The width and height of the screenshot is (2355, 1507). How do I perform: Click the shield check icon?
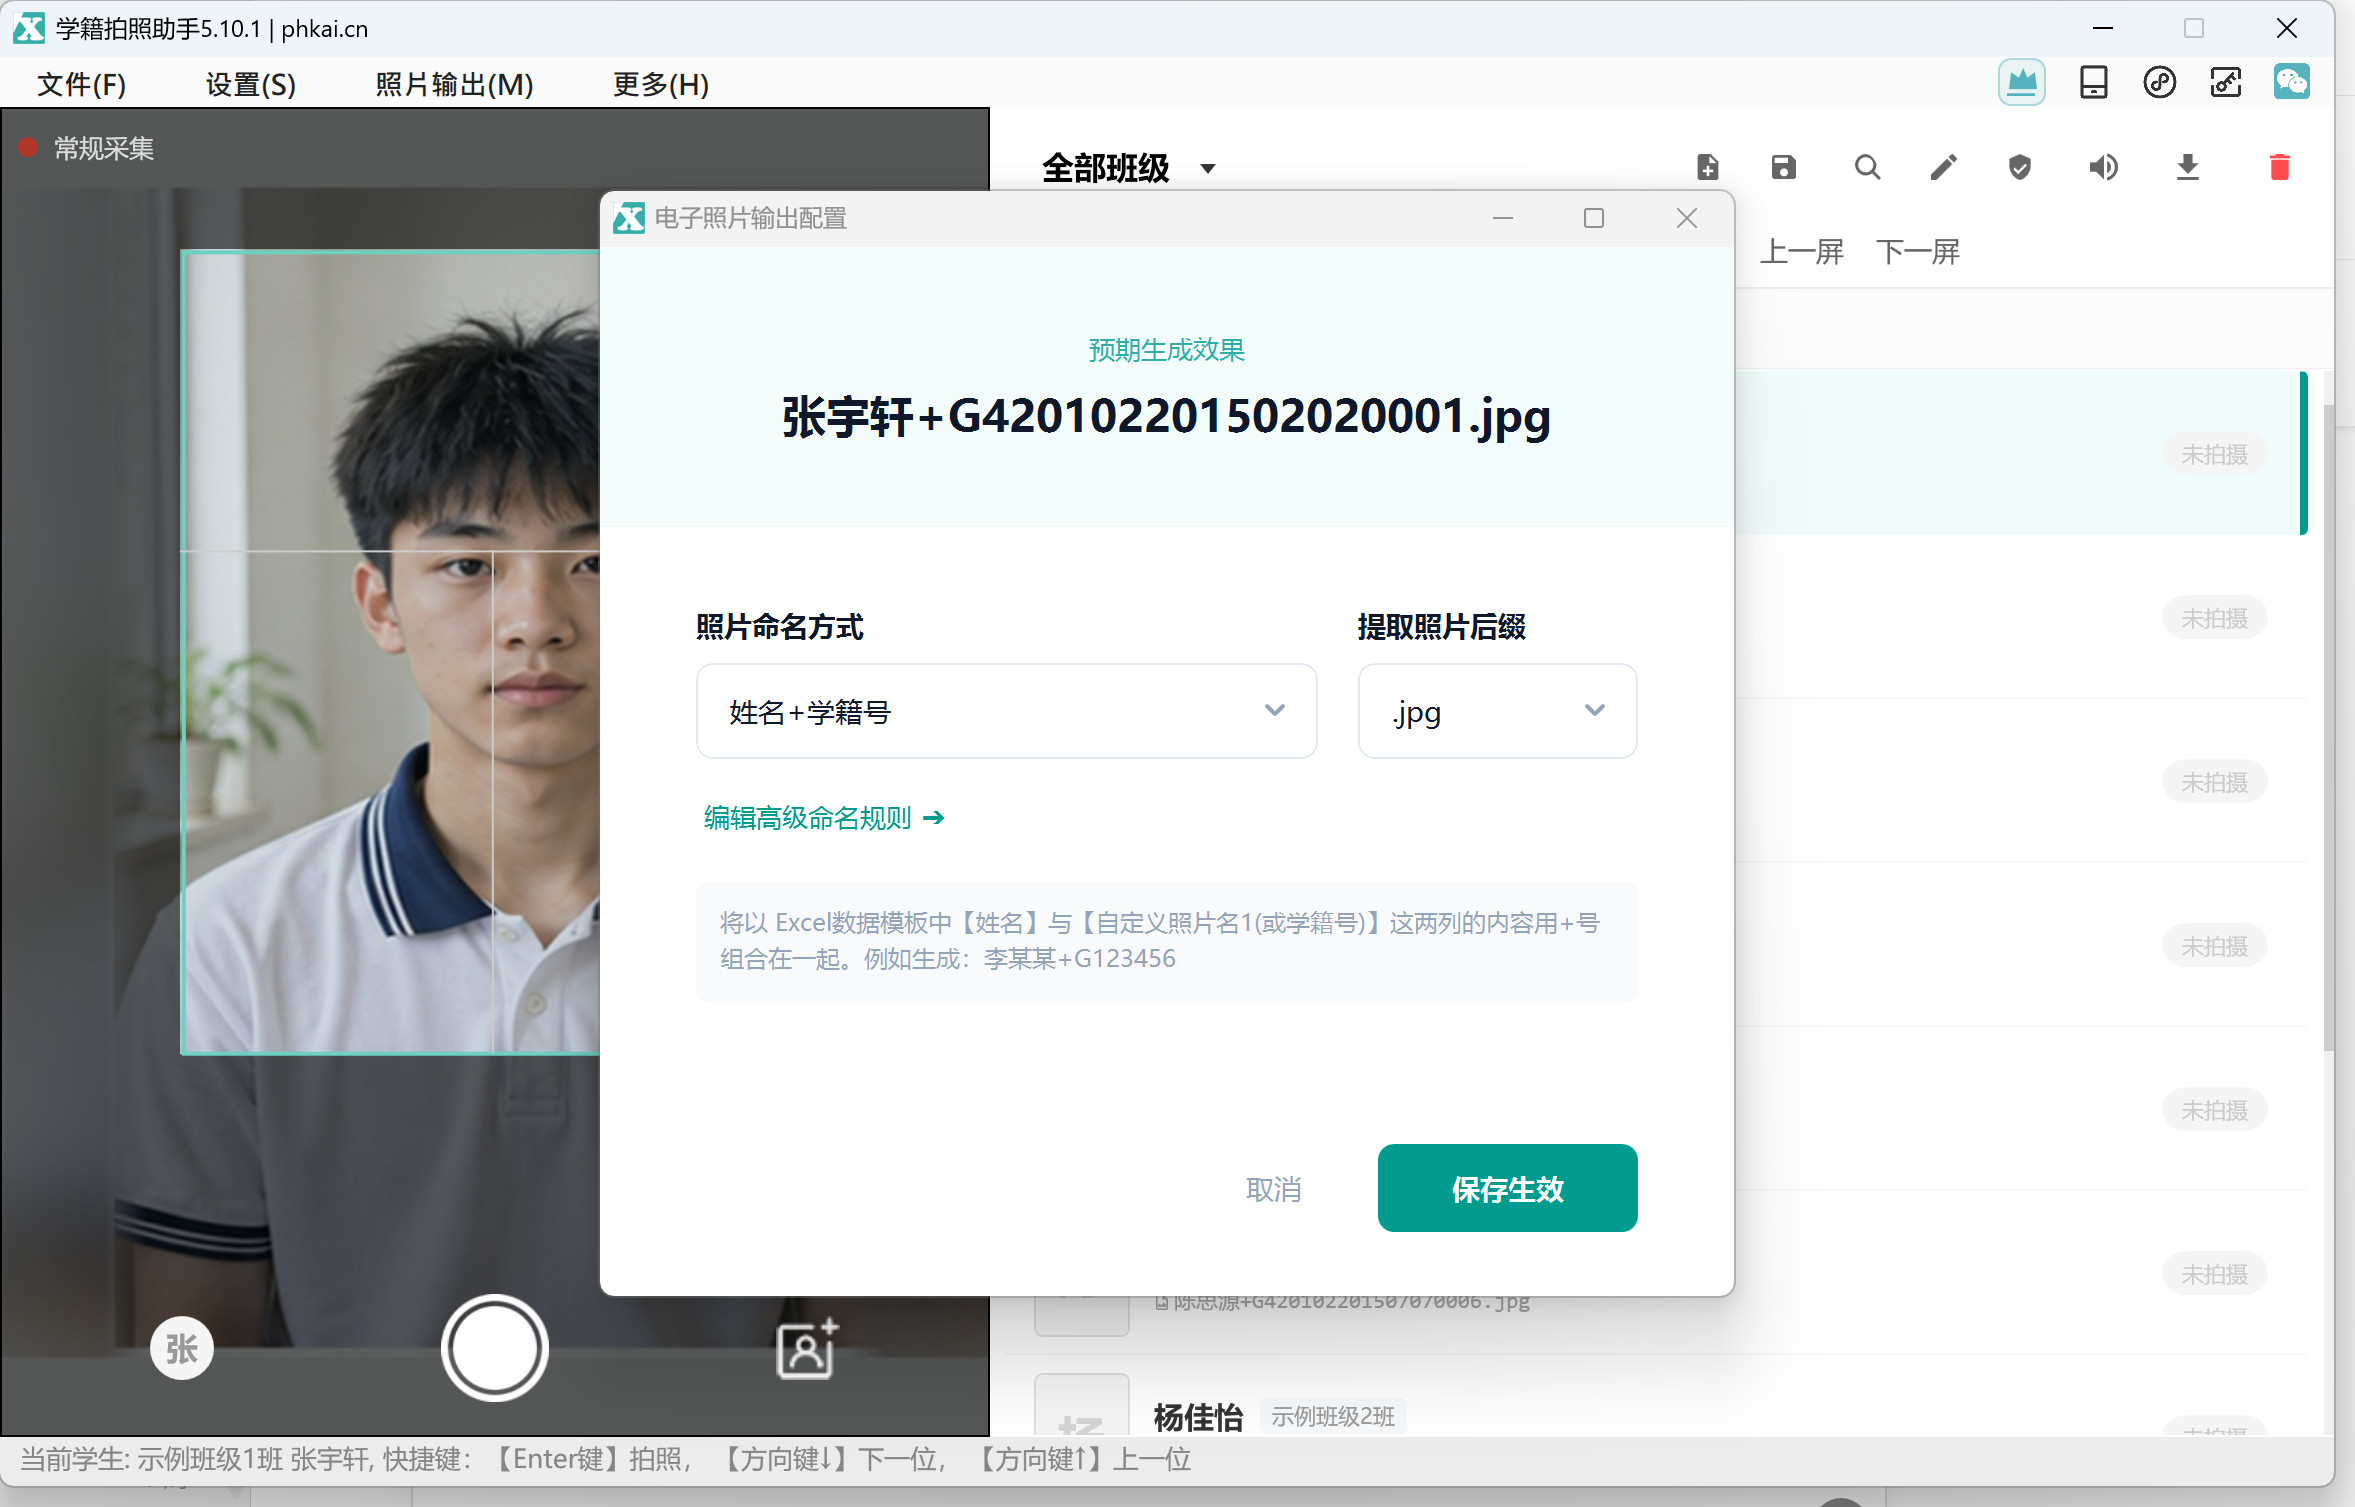2019,167
